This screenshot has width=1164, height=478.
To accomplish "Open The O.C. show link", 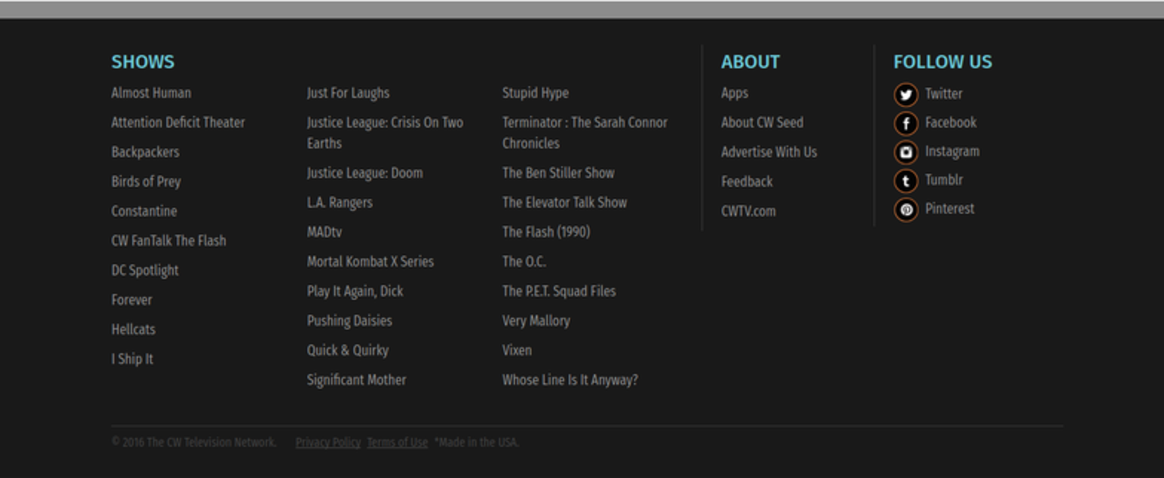I will tap(524, 261).
